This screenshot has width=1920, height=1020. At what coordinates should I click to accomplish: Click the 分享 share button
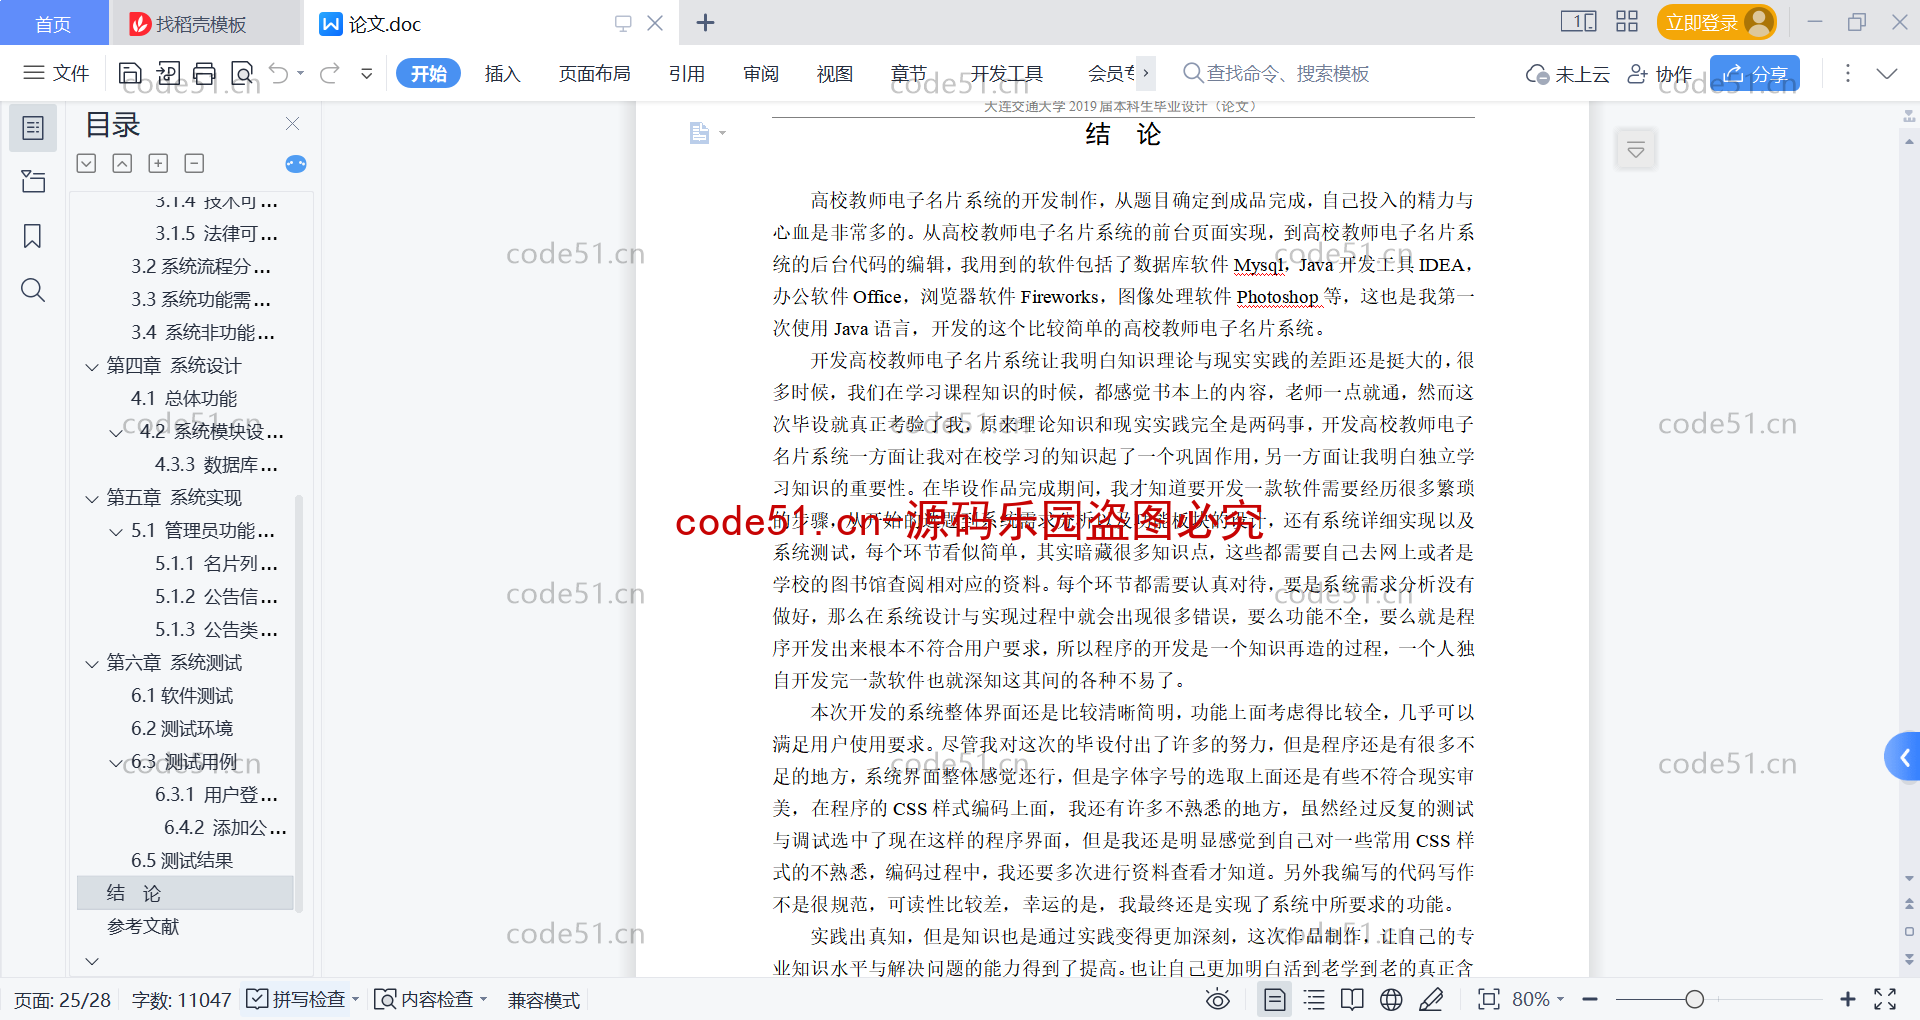(1755, 73)
